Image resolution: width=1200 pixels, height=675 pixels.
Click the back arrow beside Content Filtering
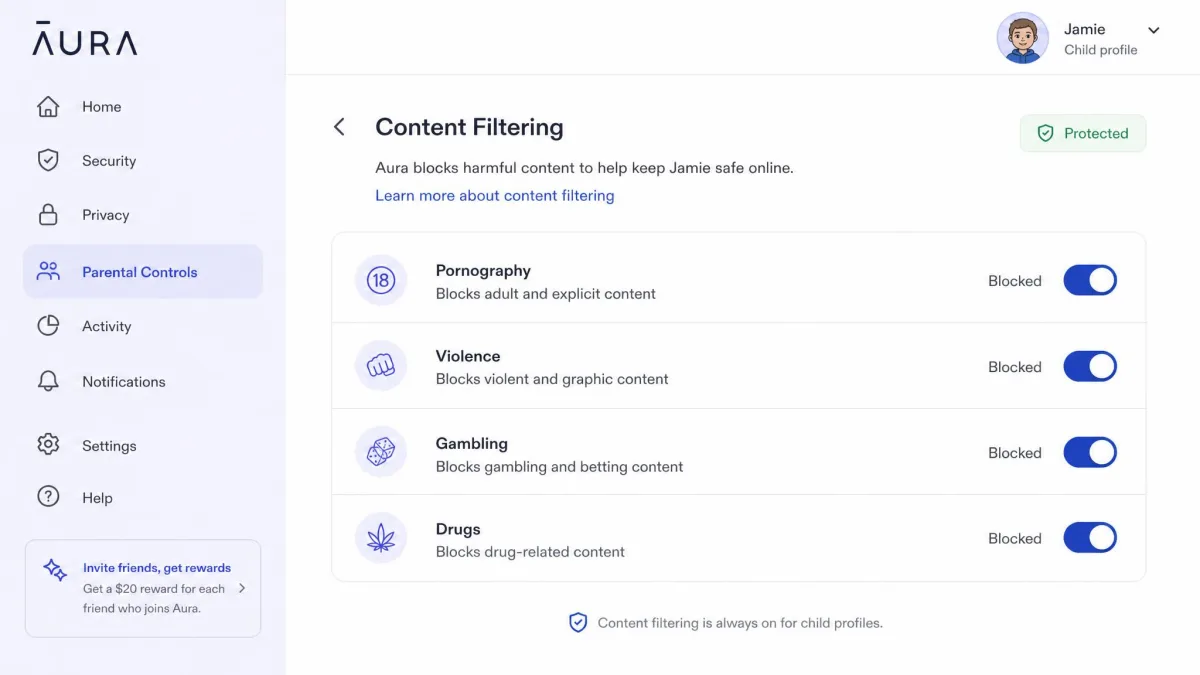(339, 127)
